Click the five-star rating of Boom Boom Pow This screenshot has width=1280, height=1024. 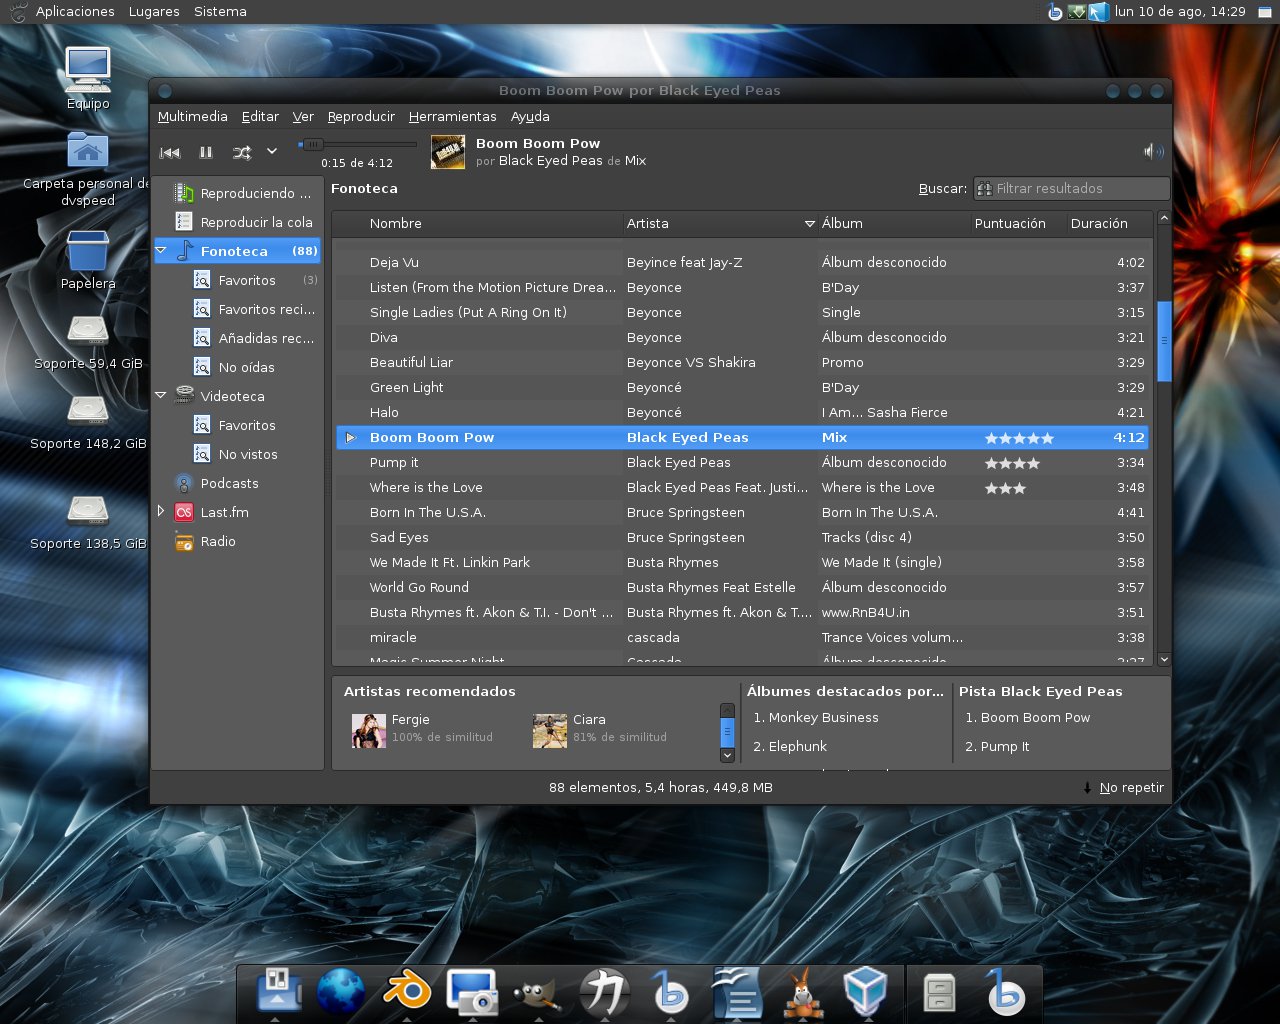(1019, 438)
